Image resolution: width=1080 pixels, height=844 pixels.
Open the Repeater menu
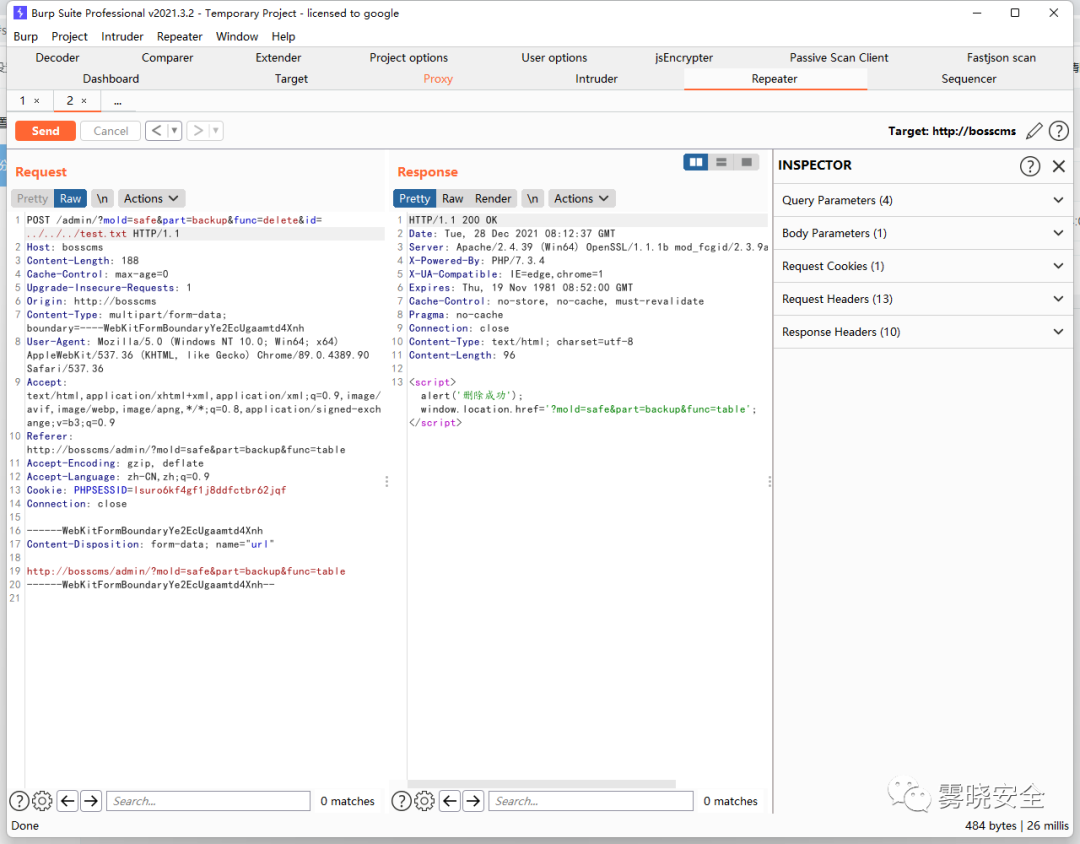[179, 37]
